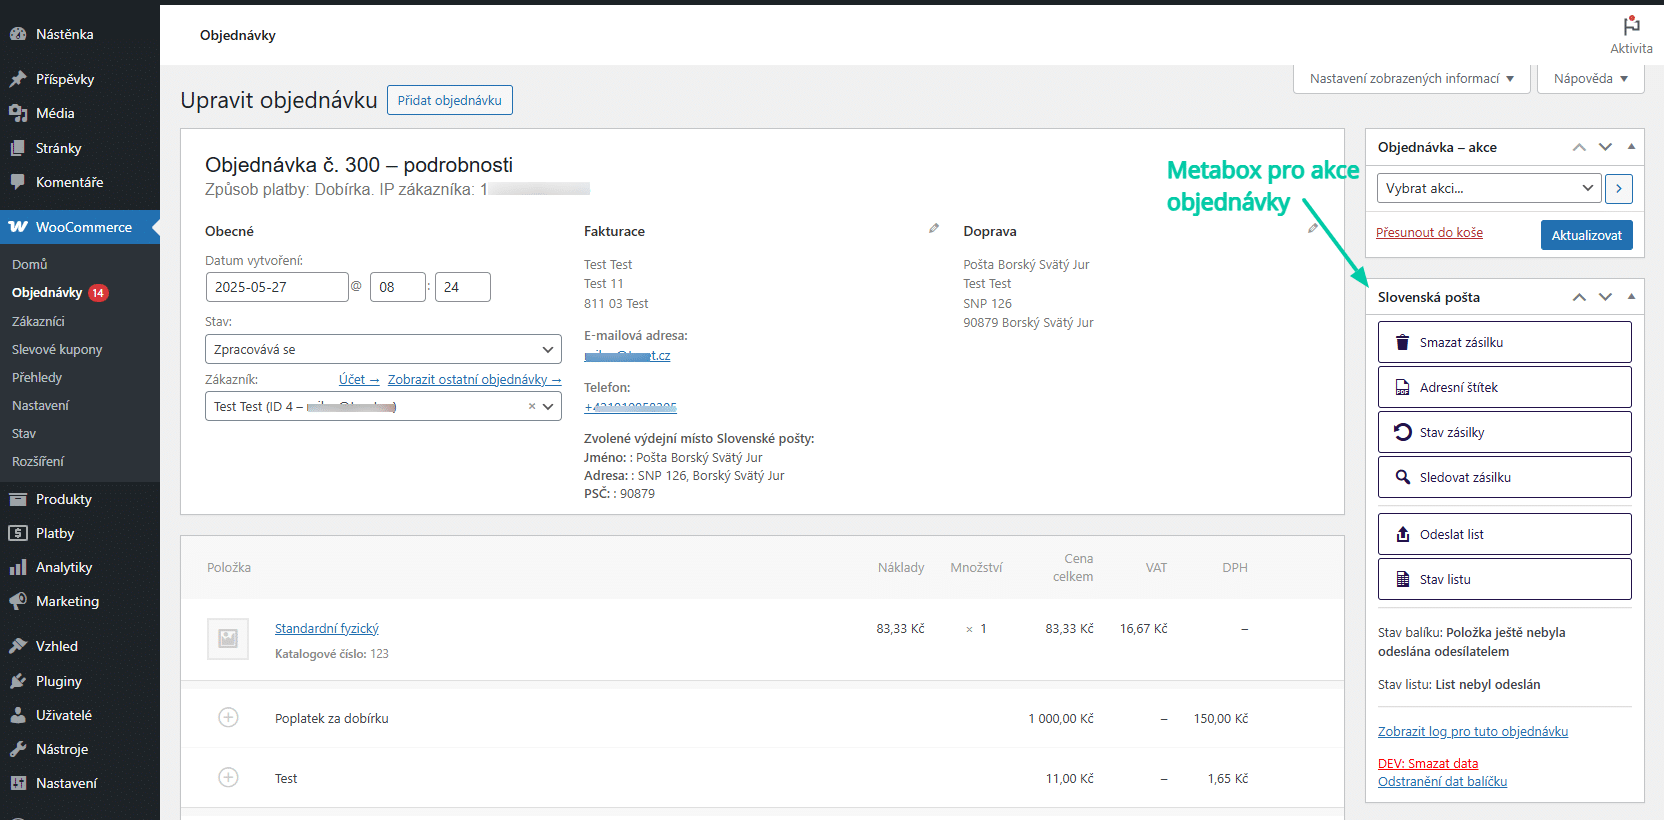Collapse the Objednávka – akce metabox
This screenshot has width=1664, height=820.
(x=1631, y=147)
